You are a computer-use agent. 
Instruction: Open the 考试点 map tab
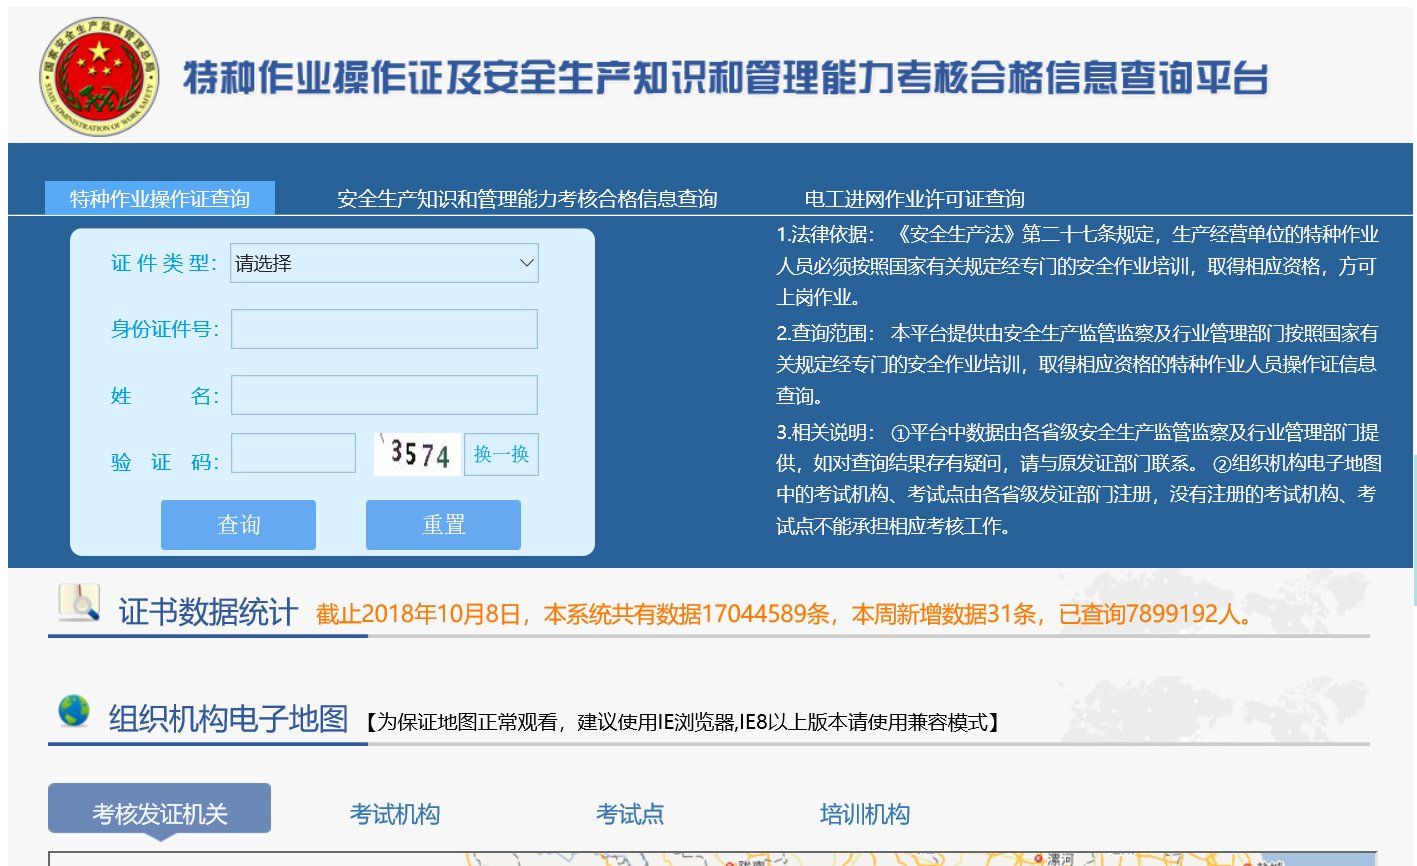(630, 814)
